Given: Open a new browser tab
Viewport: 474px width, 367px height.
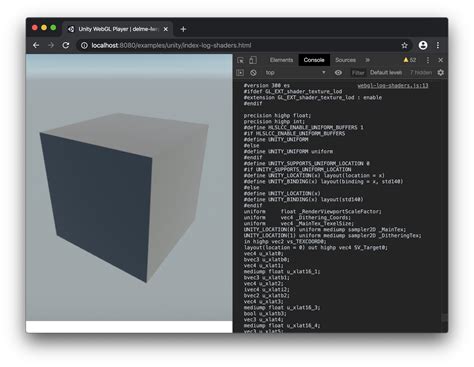Looking at the screenshot, I should 183,29.
